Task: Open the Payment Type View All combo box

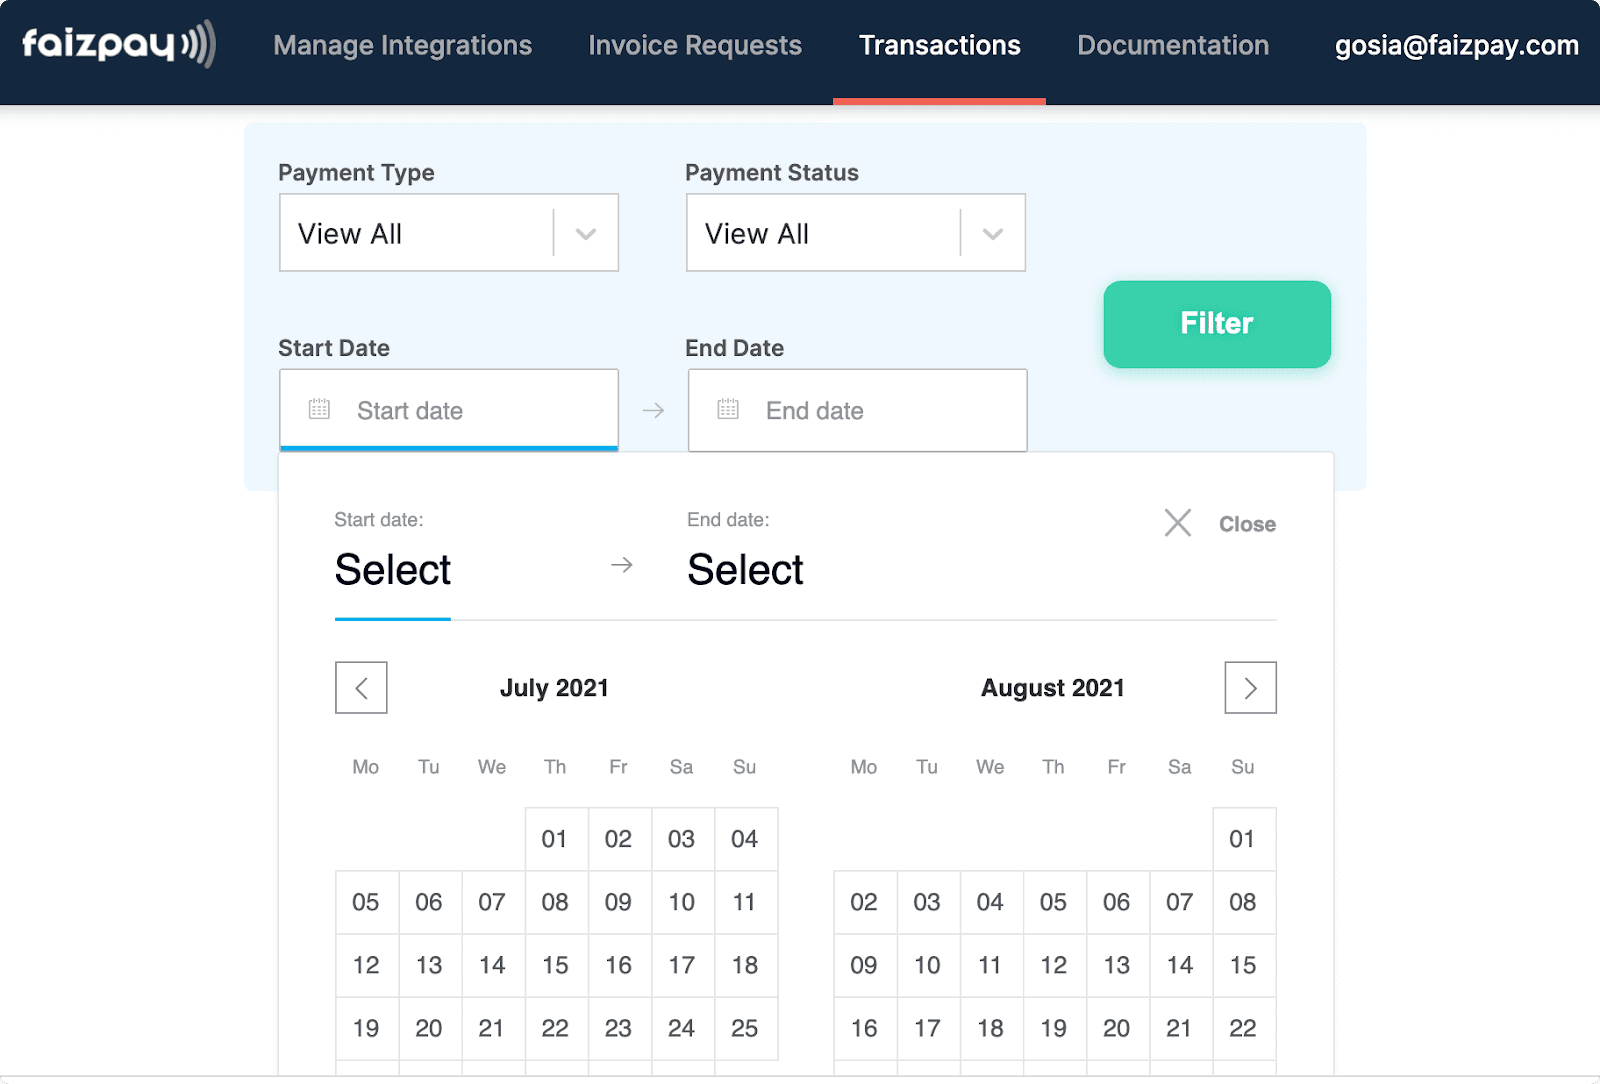Action: pyautogui.click(x=449, y=233)
